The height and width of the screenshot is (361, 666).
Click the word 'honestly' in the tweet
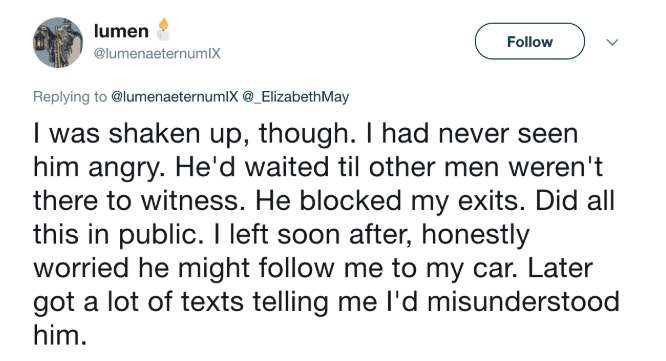[x=475, y=235]
